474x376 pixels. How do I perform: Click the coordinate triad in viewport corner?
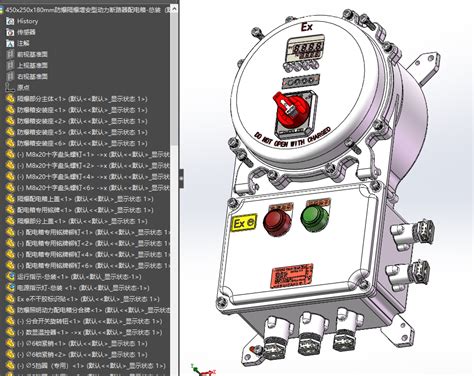pyautogui.click(x=202, y=370)
